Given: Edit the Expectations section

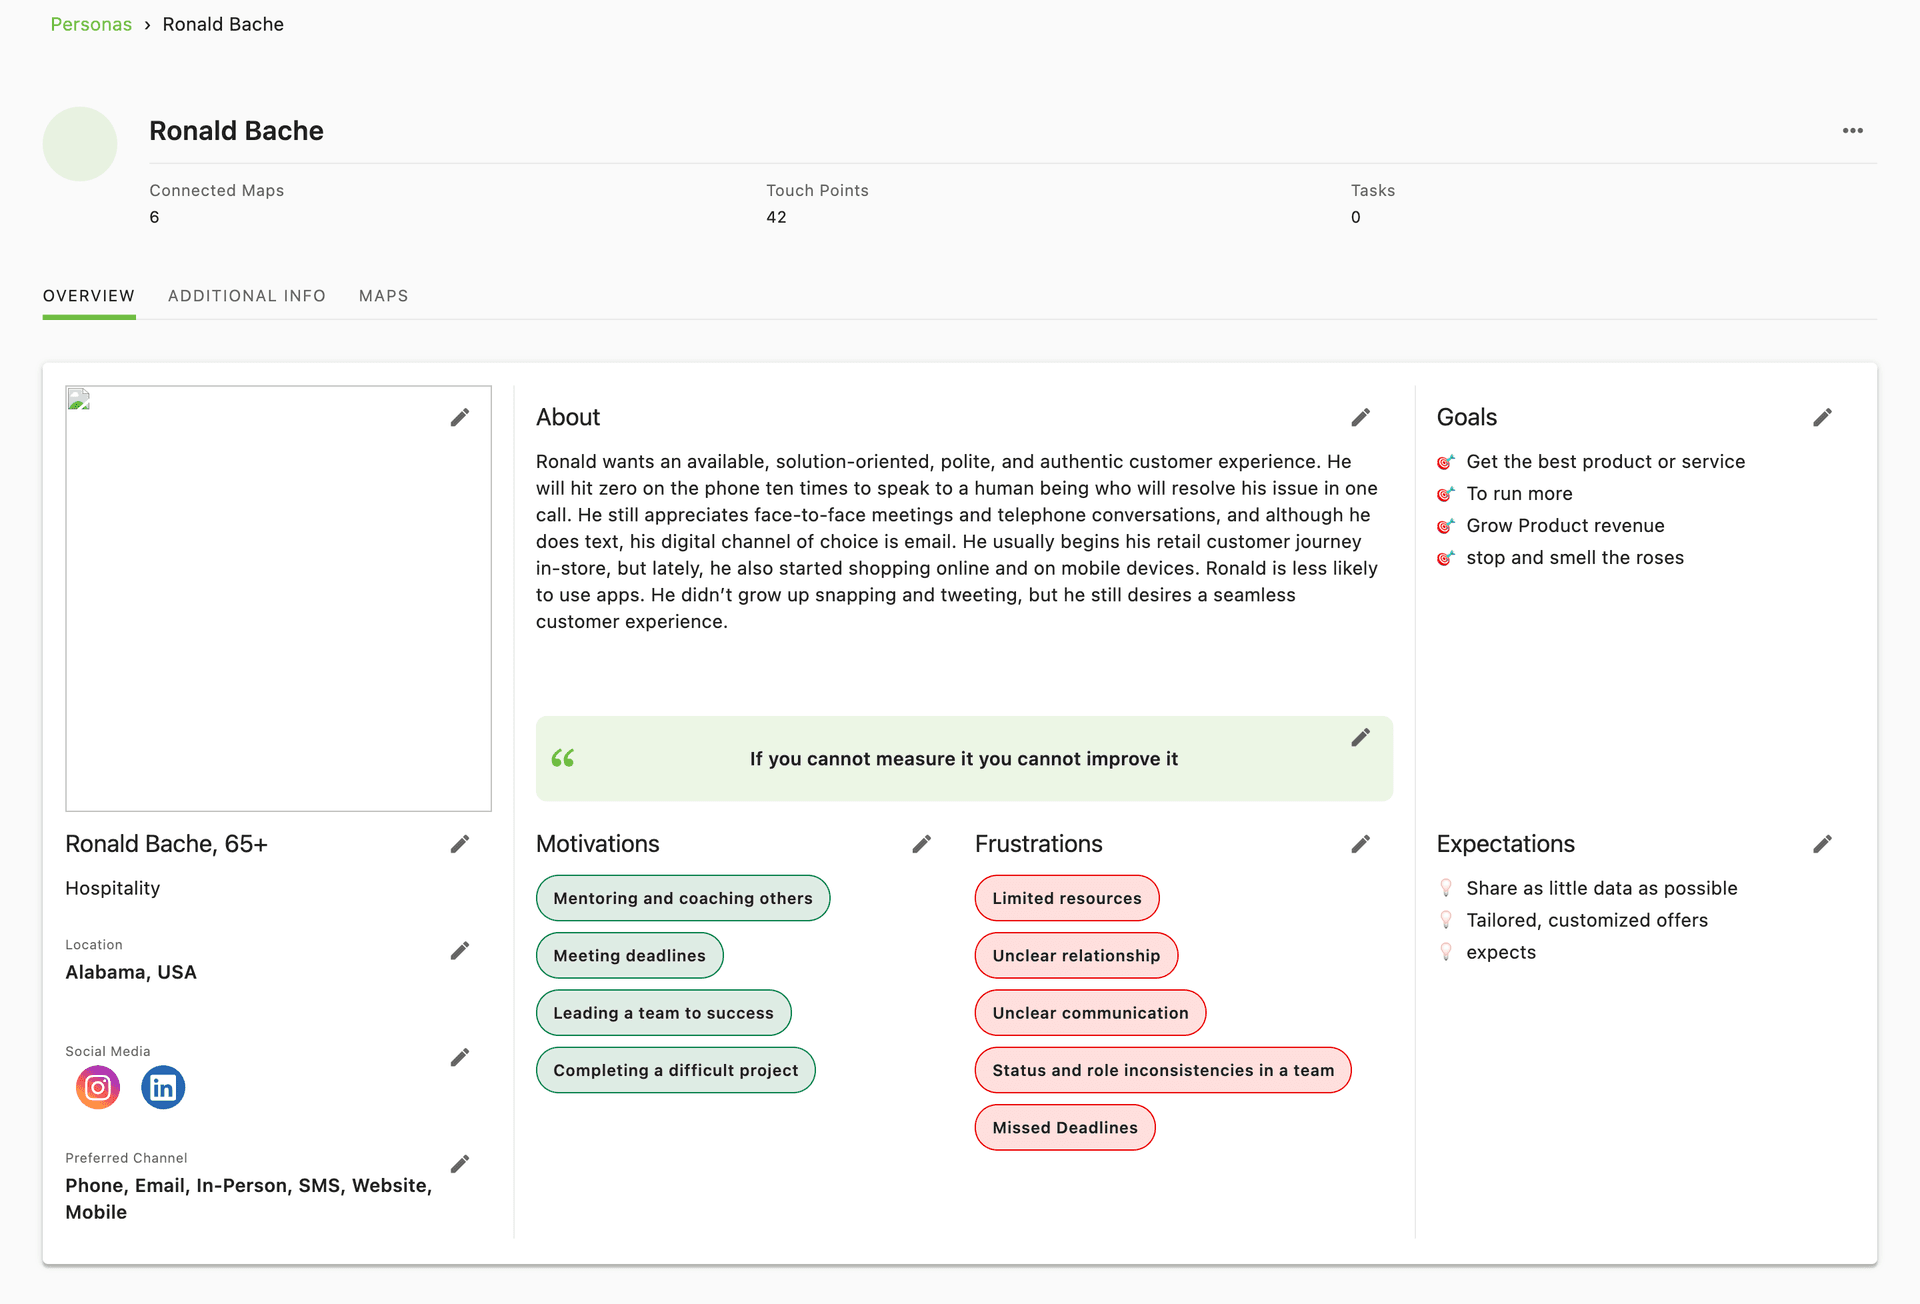Looking at the screenshot, I should 1822,844.
